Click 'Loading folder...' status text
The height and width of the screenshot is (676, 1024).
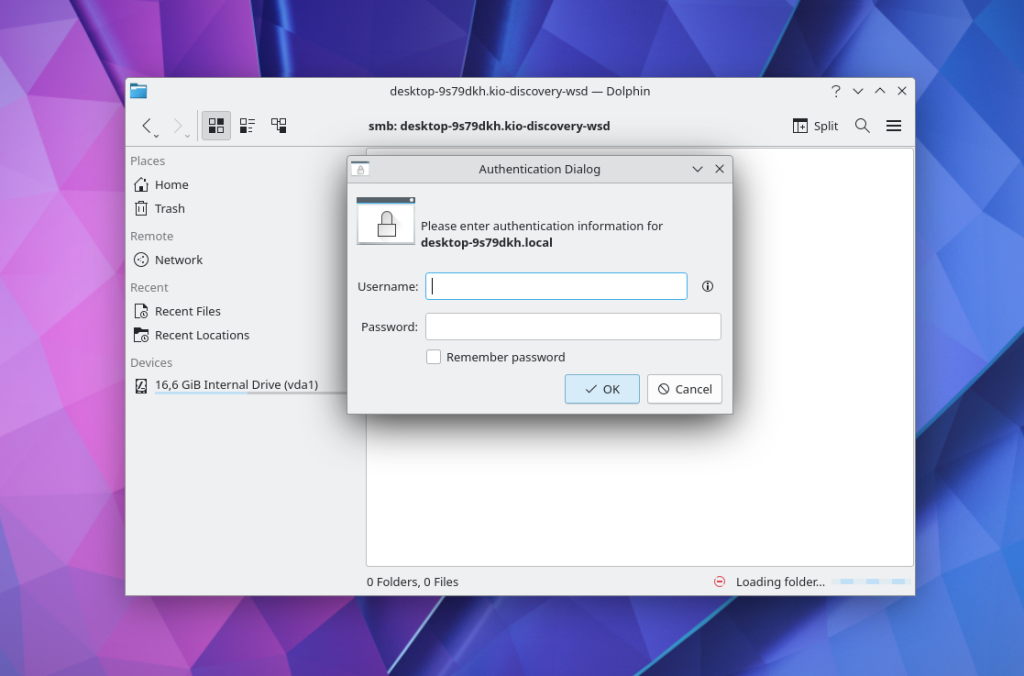(x=780, y=582)
